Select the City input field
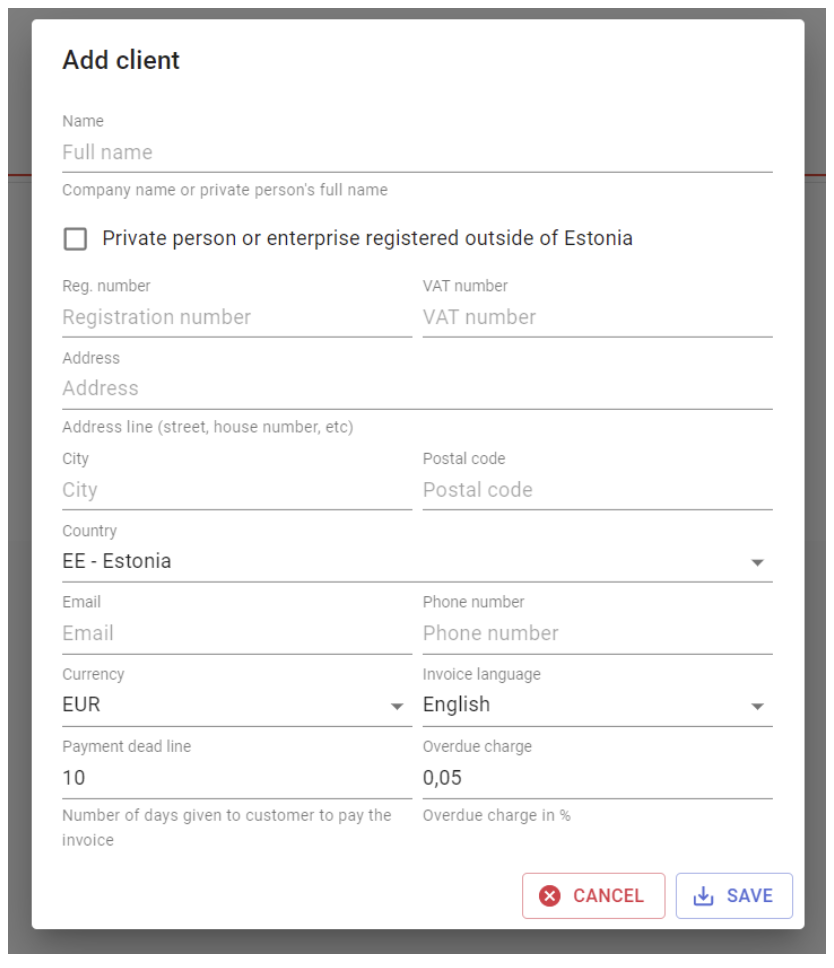834x968 pixels. point(237,490)
